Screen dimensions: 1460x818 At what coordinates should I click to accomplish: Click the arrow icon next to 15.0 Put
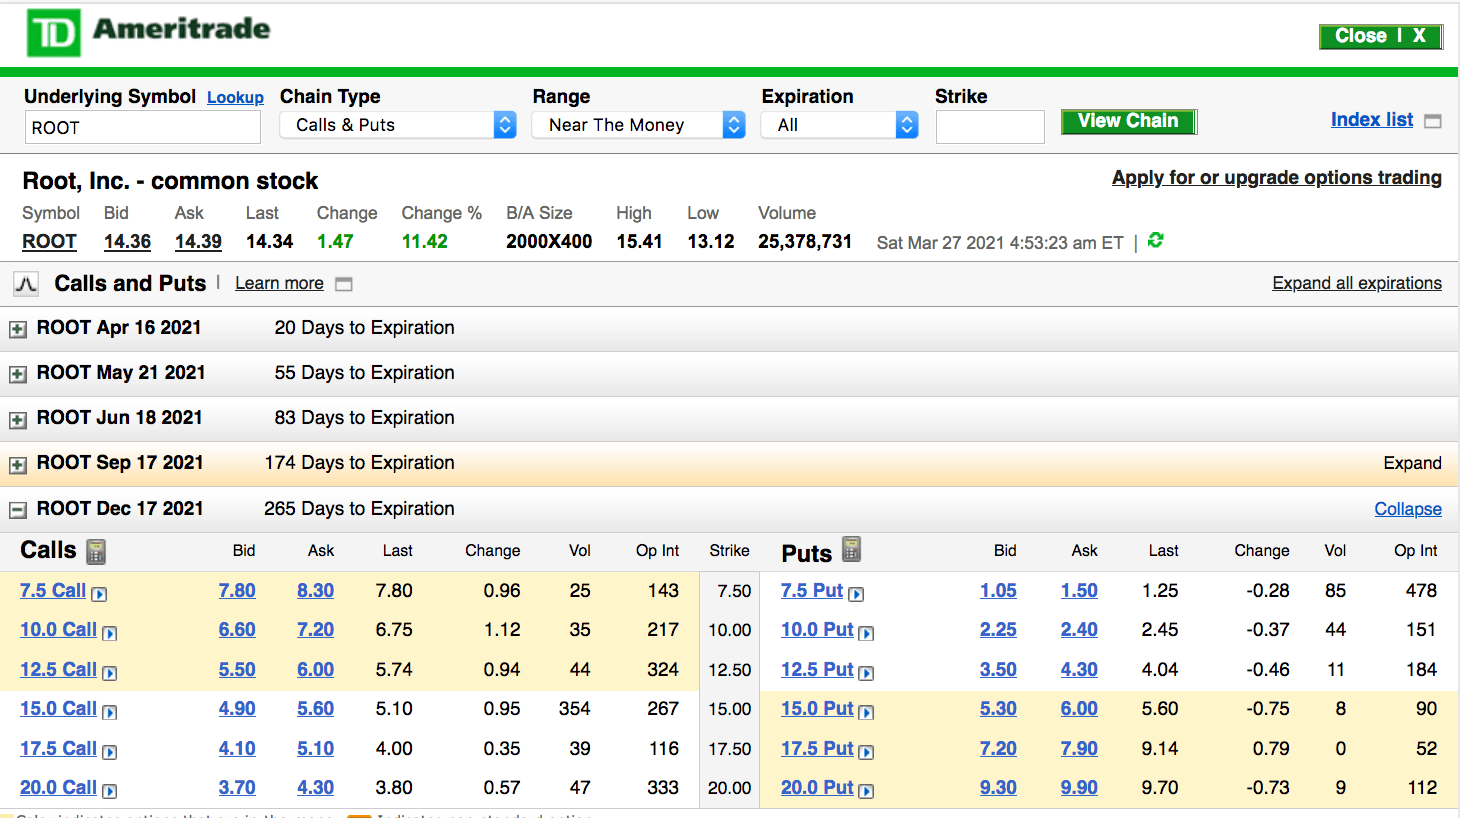tap(866, 712)
